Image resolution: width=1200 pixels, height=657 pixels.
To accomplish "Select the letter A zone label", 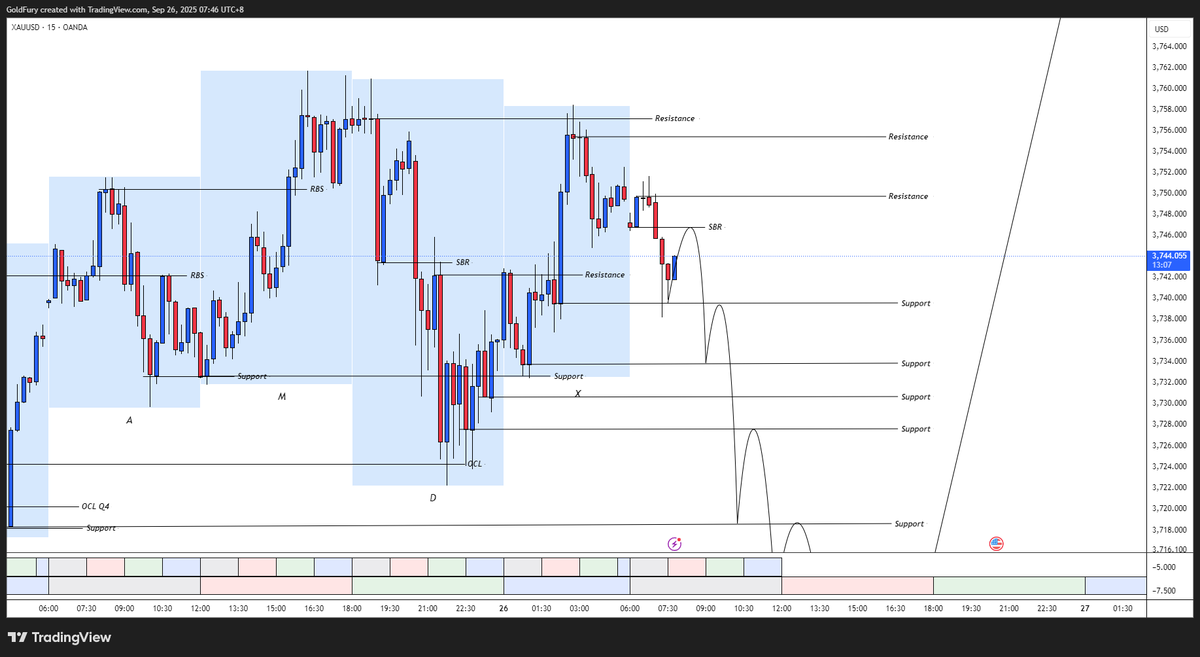I will click(x=129, y=421).
